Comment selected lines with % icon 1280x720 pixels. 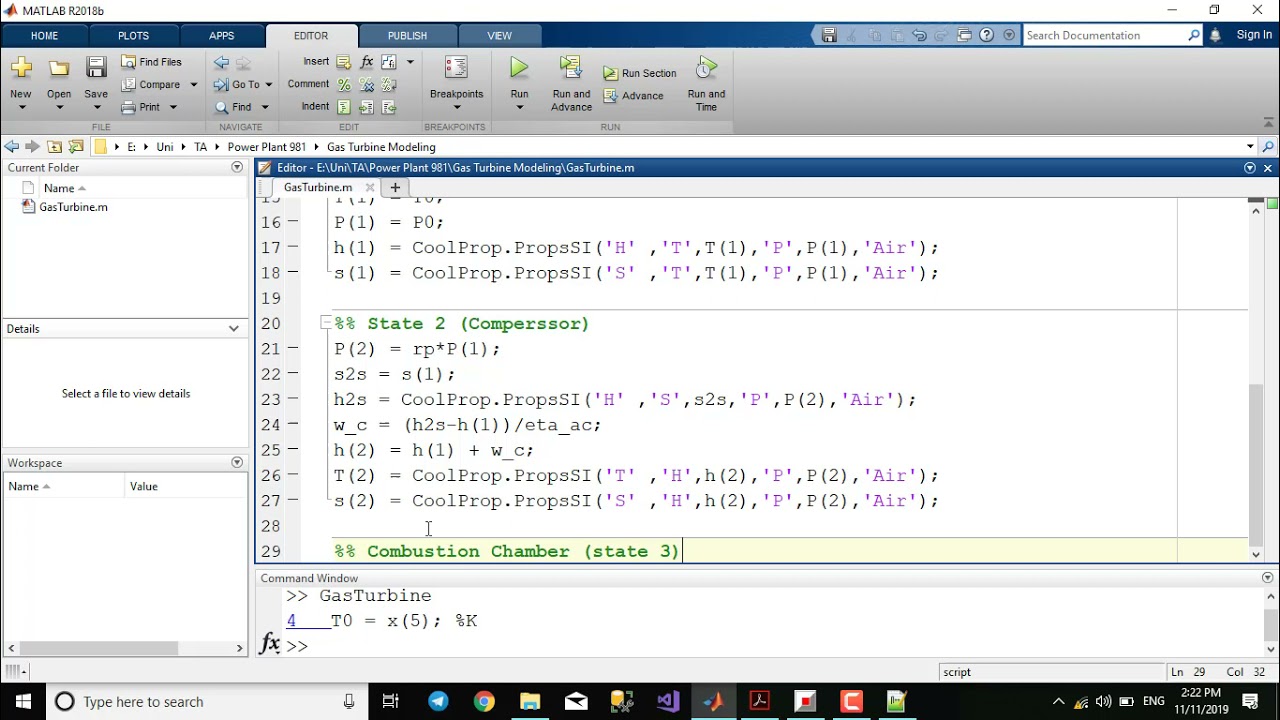click(344, 85)
